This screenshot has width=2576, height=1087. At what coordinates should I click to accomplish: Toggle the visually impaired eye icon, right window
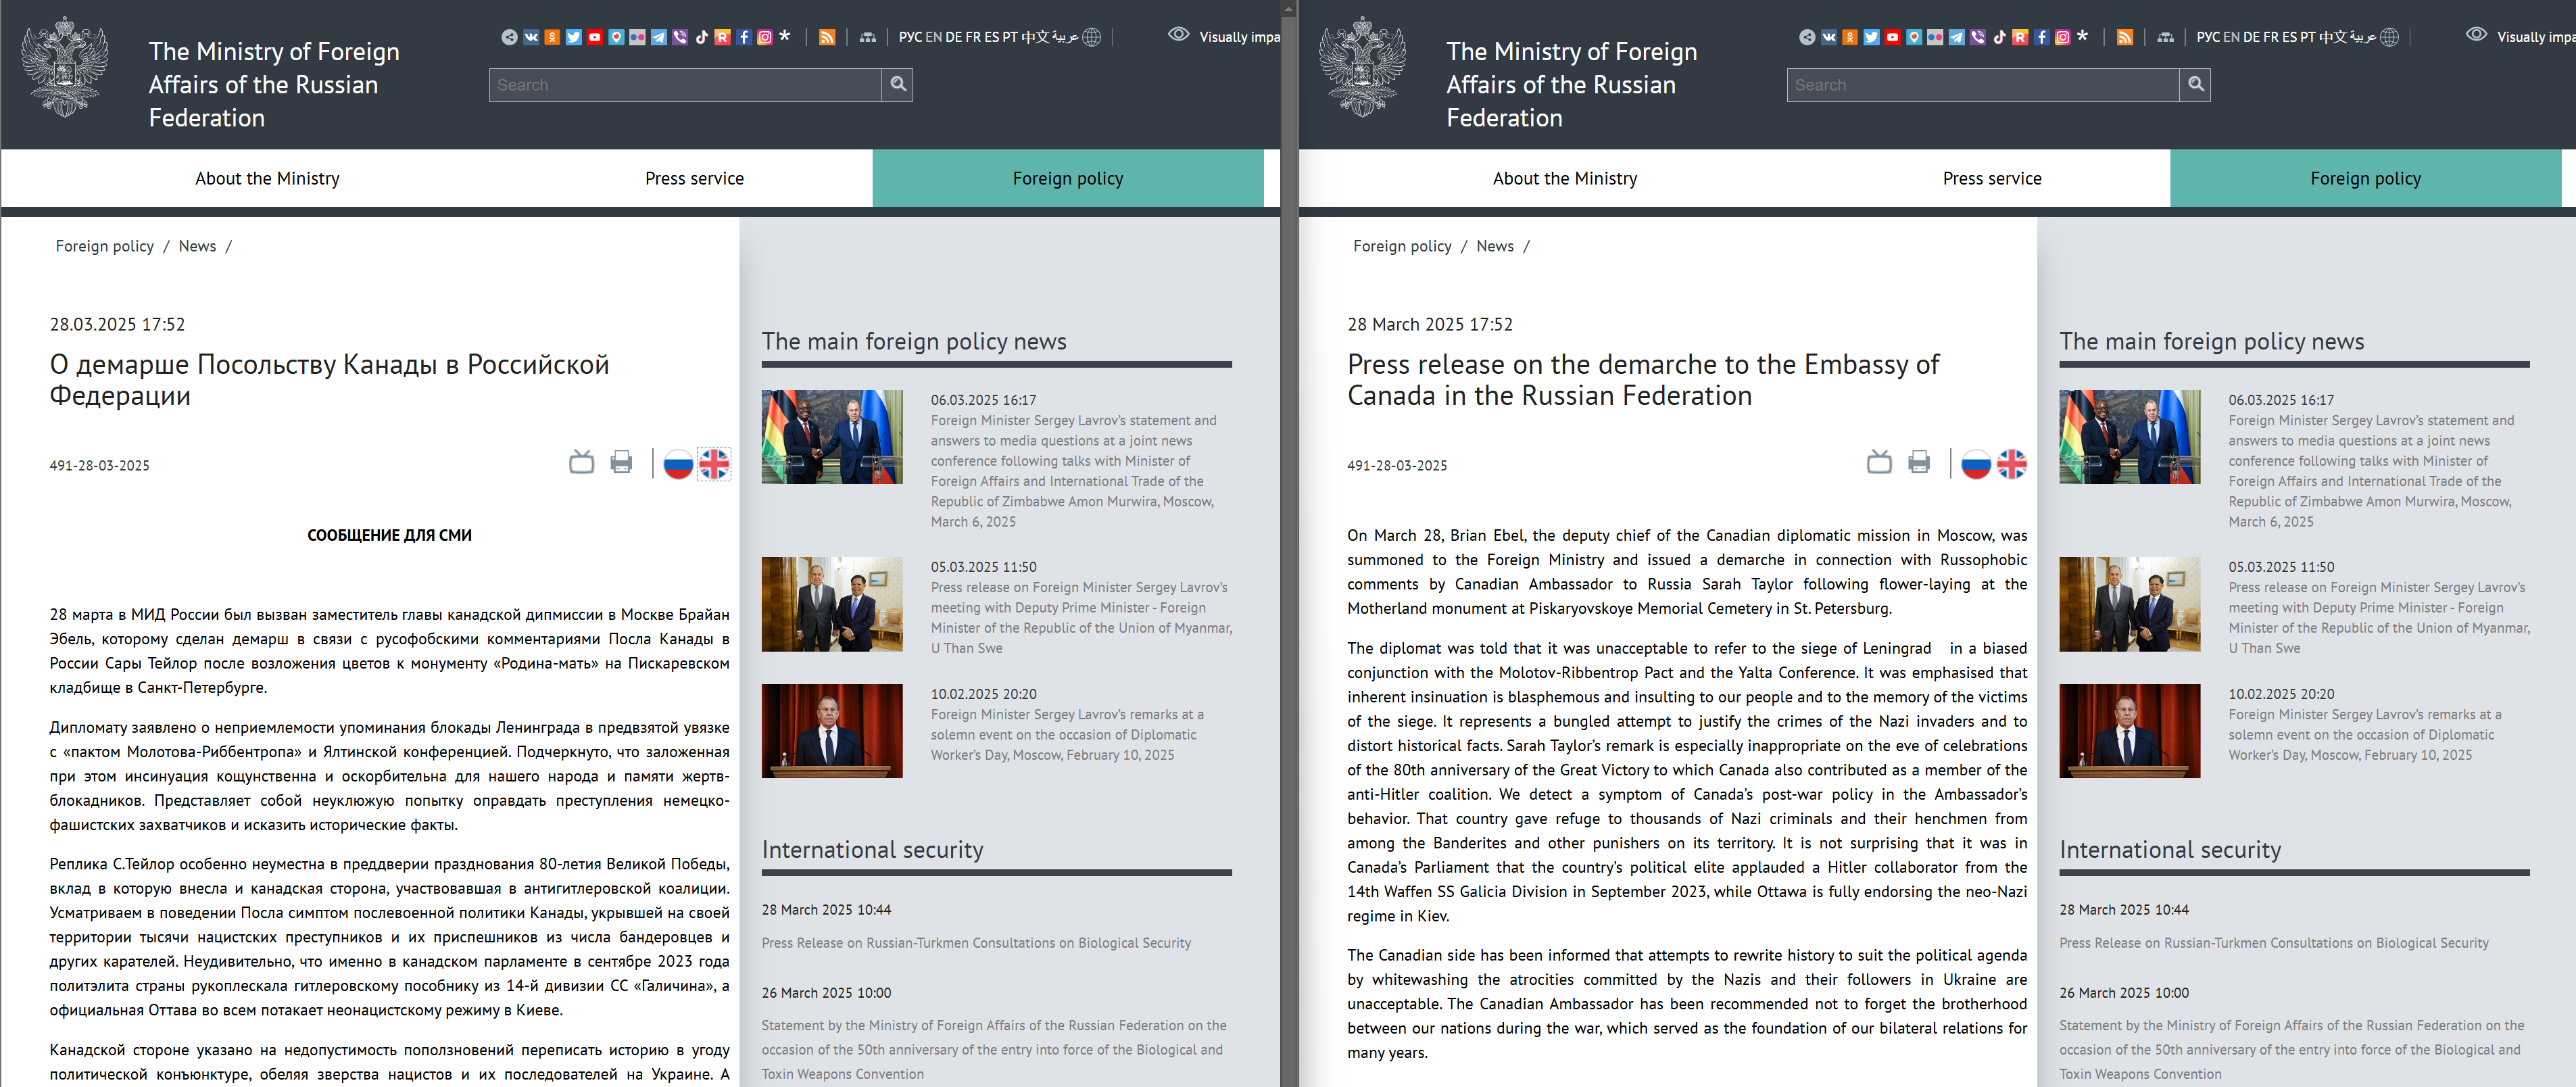[2477, 34]
